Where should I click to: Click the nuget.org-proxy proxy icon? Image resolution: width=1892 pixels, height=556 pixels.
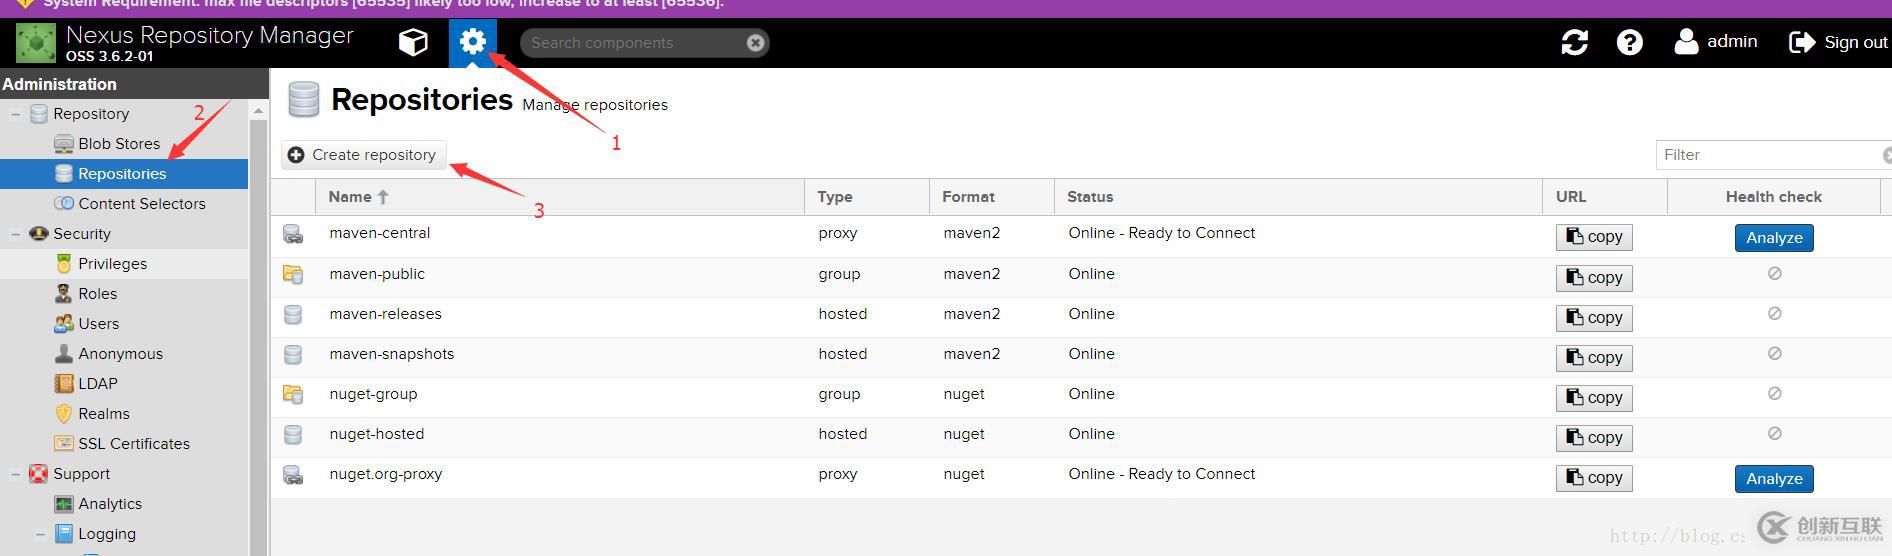[293, 475]
